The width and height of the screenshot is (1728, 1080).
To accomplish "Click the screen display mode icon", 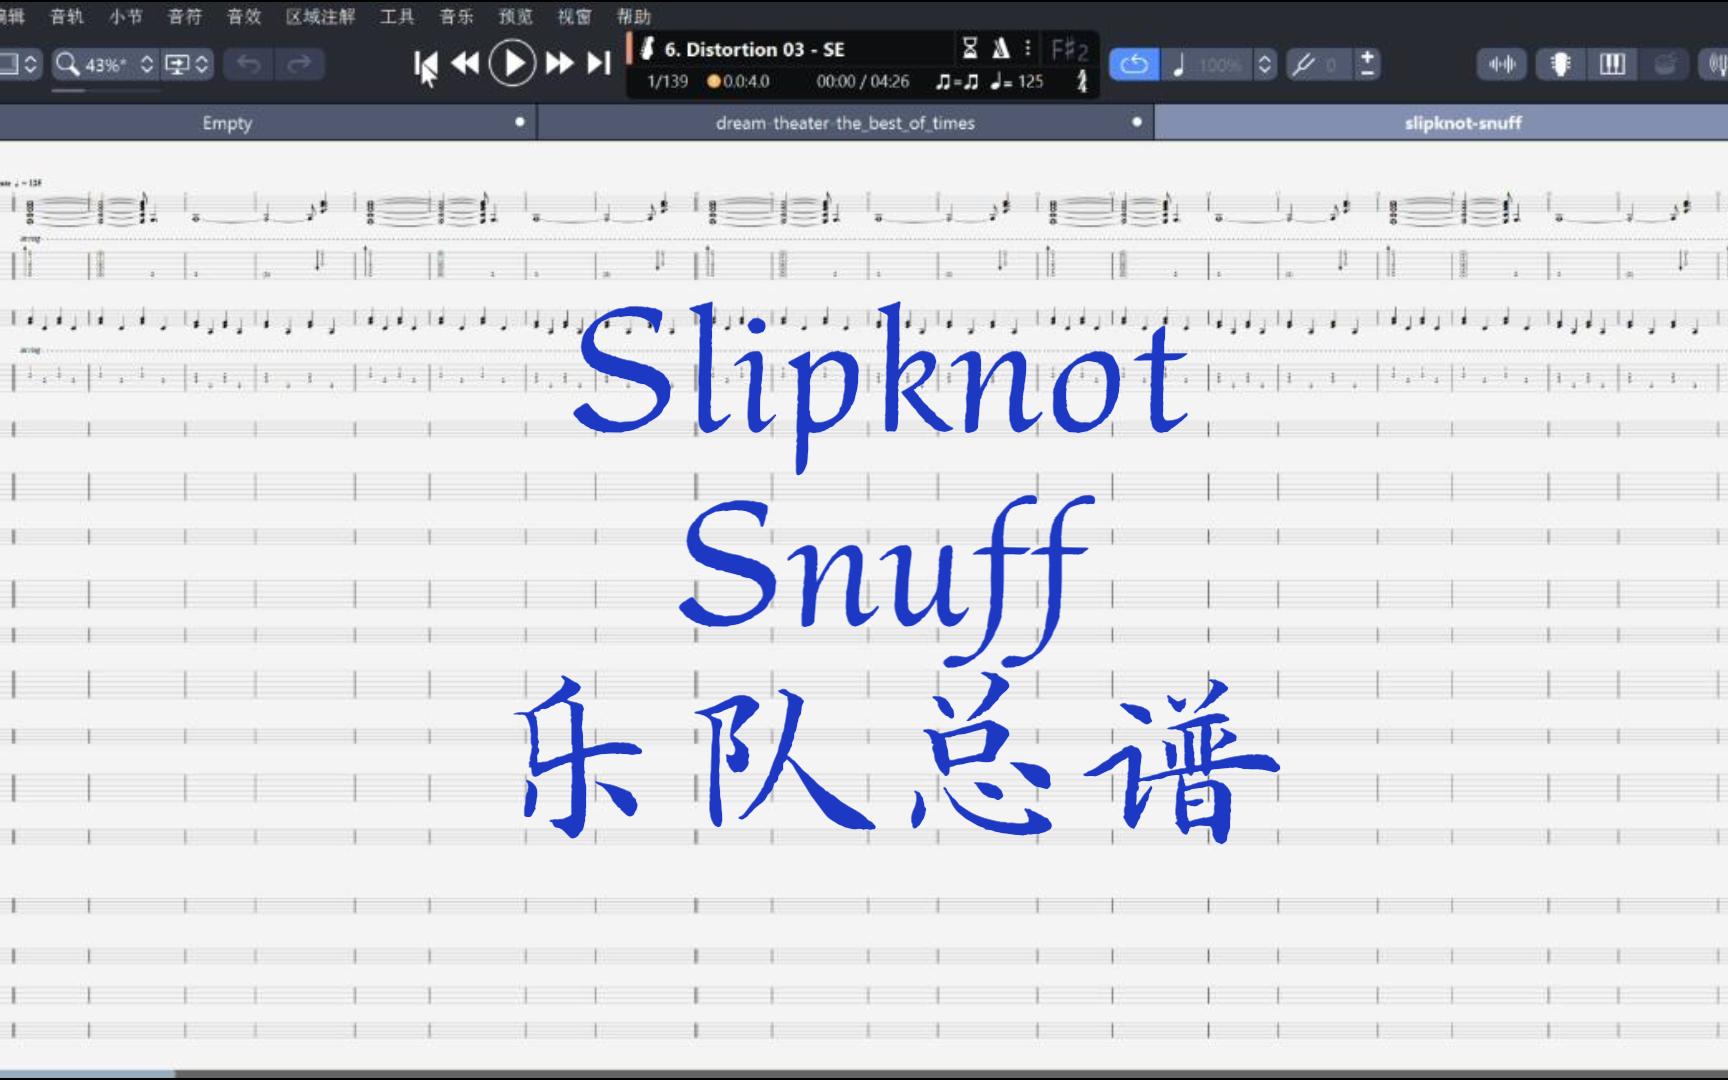I will (x=177, y=64).
